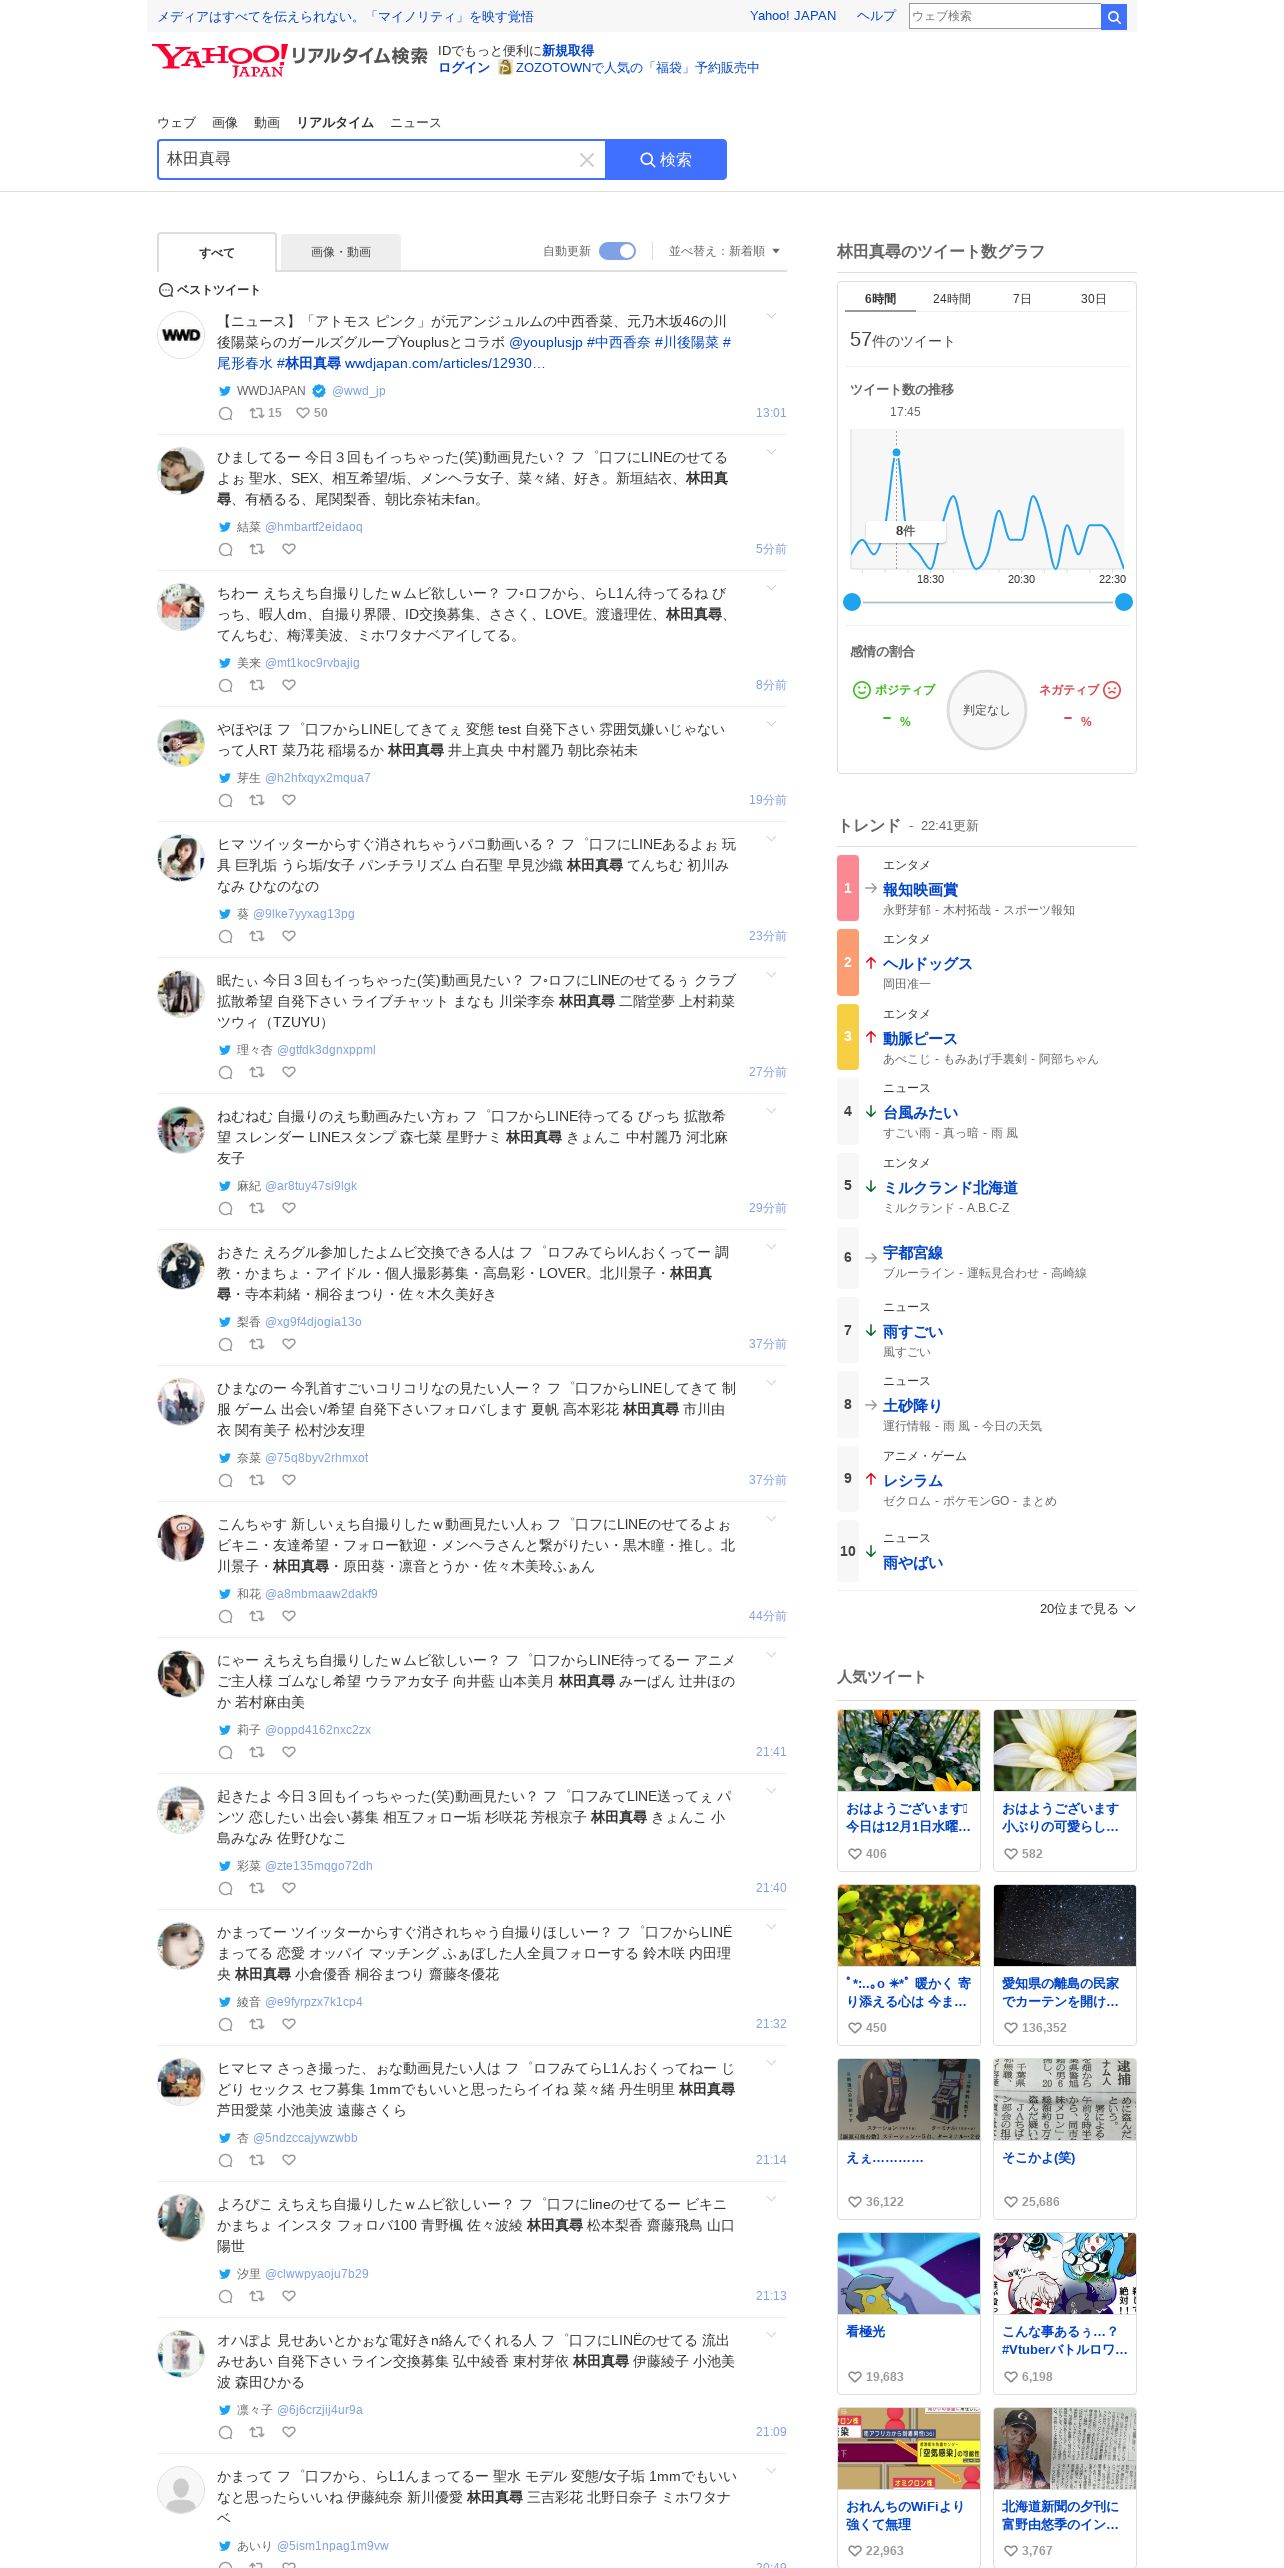This screenshot has height=2568, width=1284.
Task: Reply to the WWDJAPAN tweet
Action: click(x=226, y=413)
